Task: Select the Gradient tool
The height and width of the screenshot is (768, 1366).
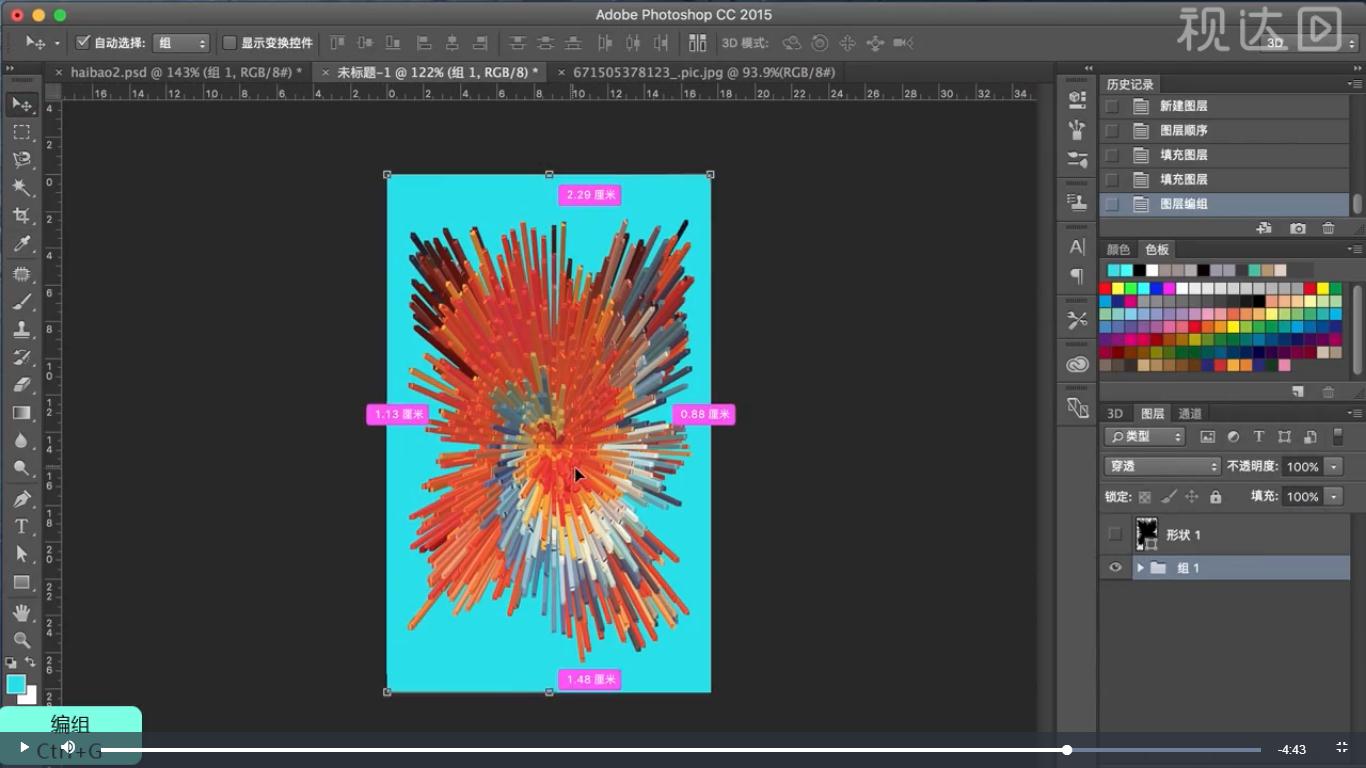Action: point(21,413)
